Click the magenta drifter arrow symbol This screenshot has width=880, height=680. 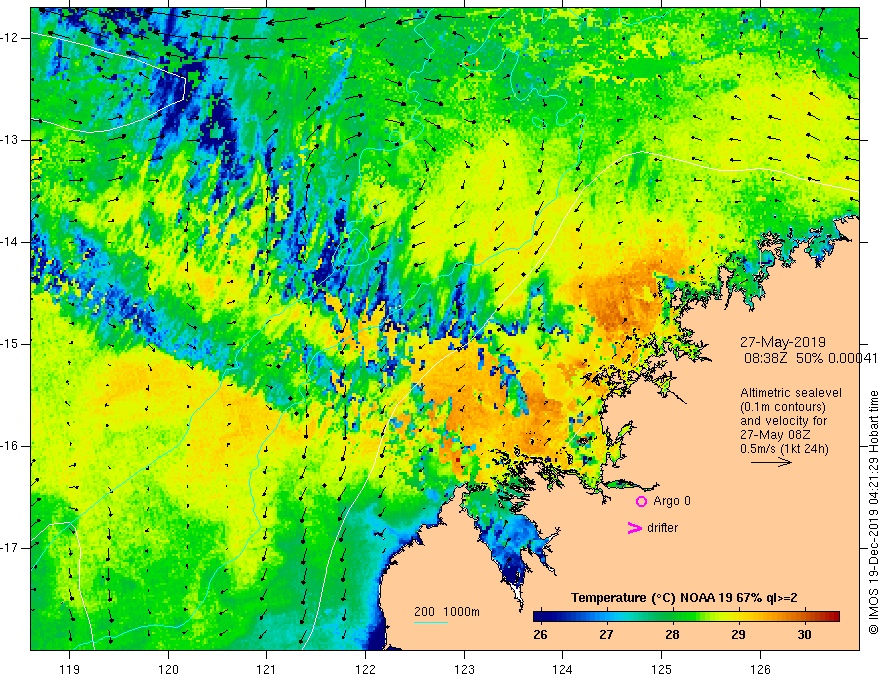634,528
